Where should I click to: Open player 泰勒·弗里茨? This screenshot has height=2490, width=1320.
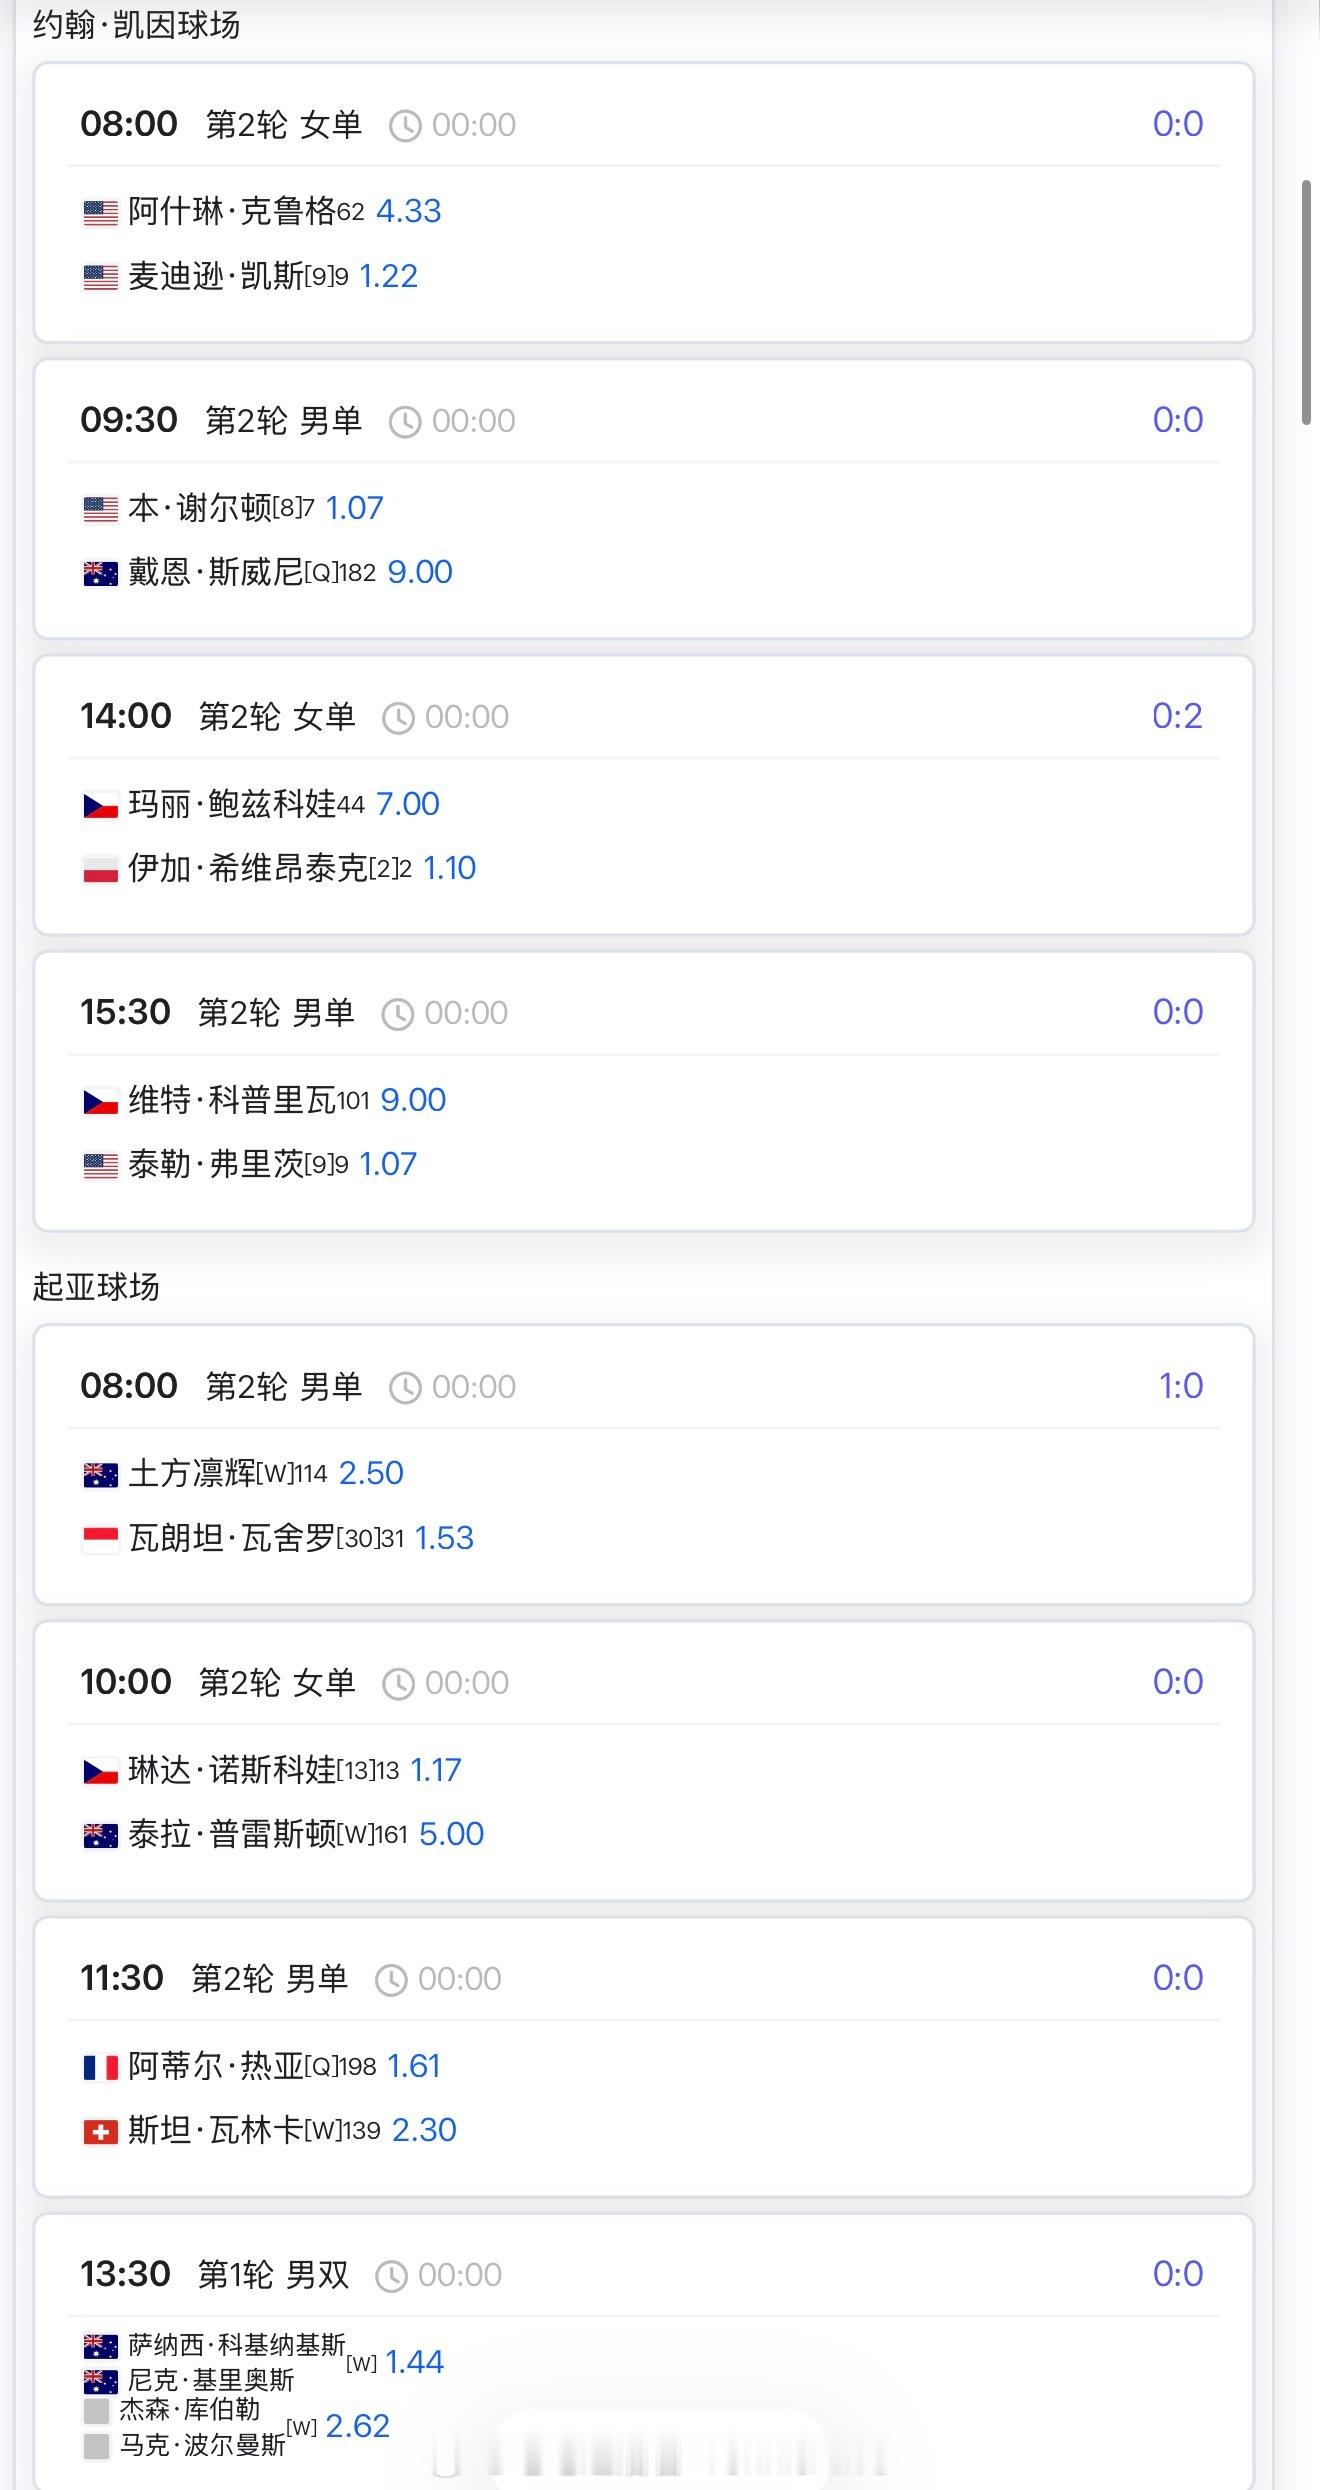(216, 1164)
